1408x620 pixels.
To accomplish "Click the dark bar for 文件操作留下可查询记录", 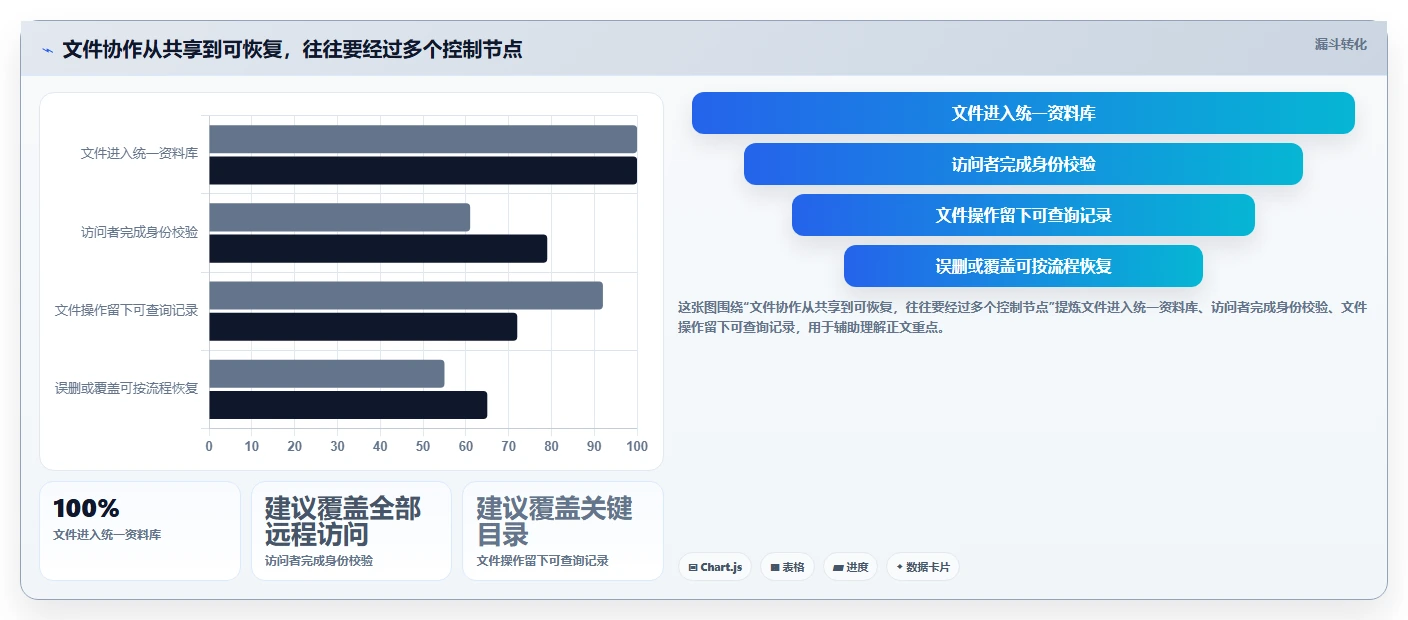I will pos(363,326).
